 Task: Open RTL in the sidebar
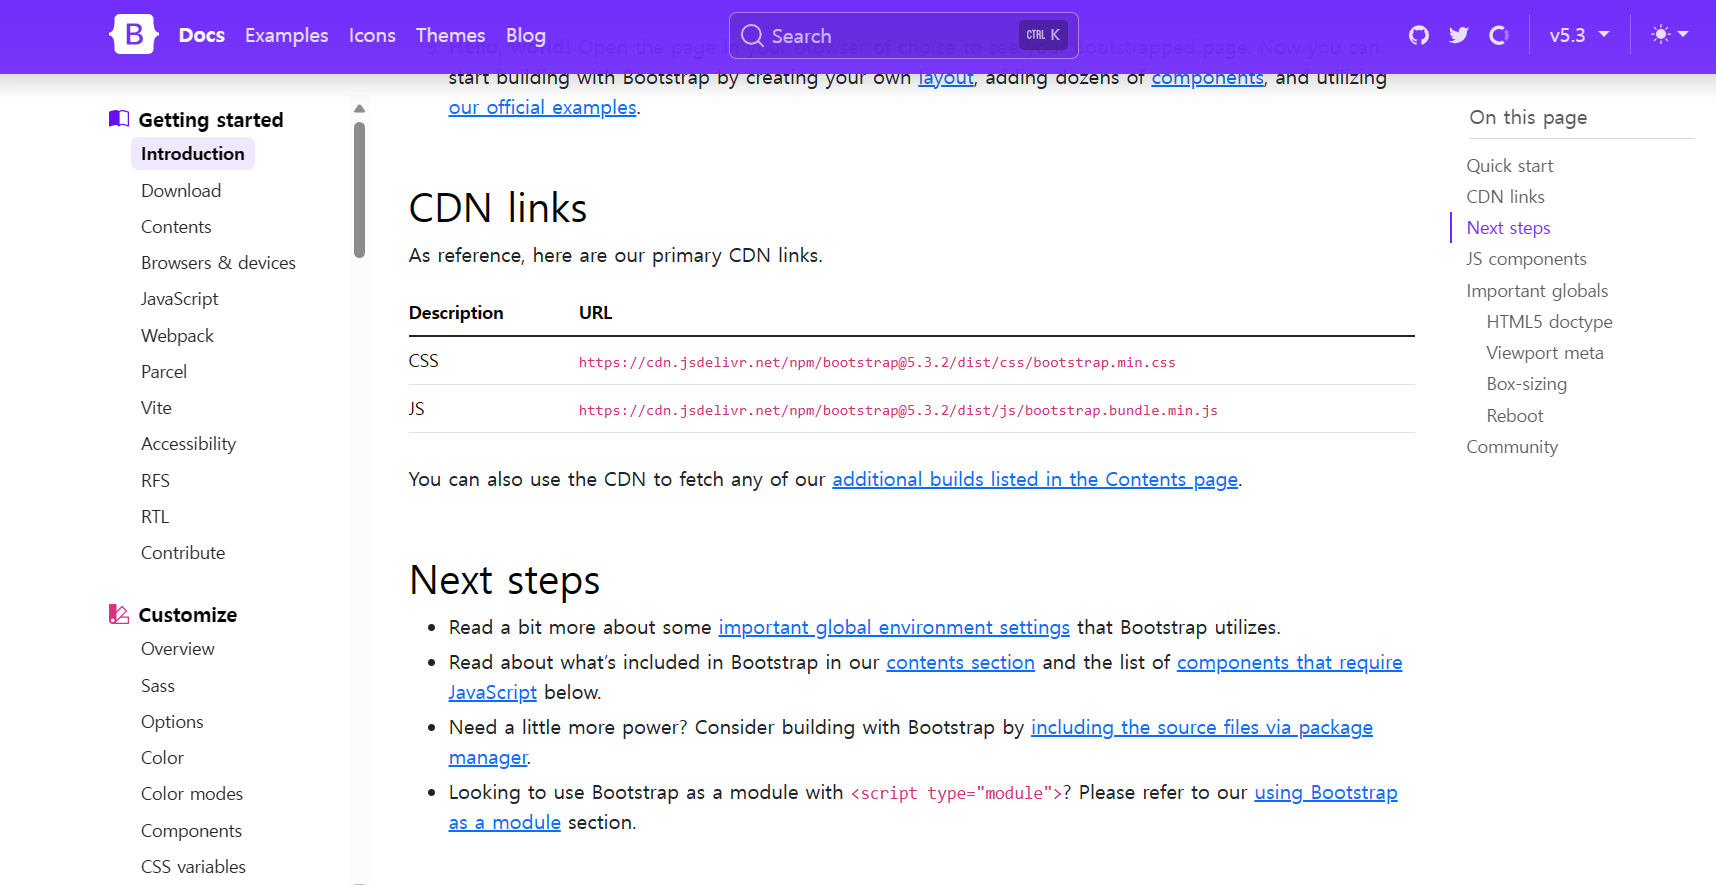tap(155, 517)
